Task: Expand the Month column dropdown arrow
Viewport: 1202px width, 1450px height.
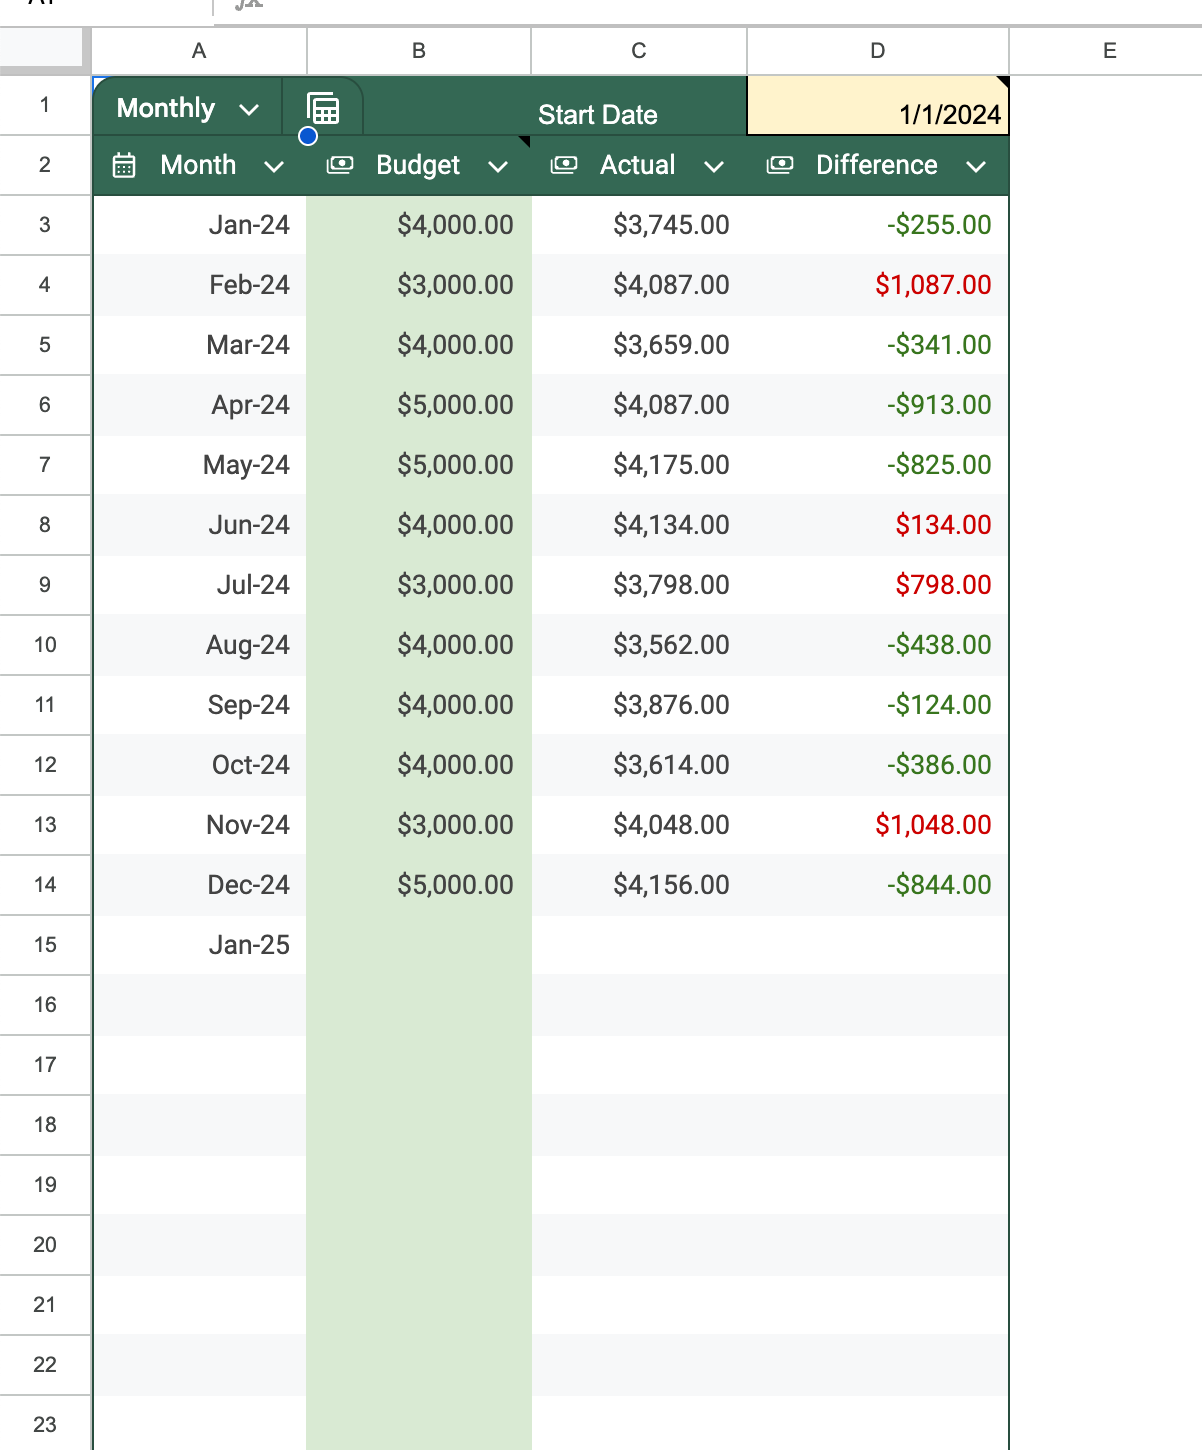Action: coord(274,166)
